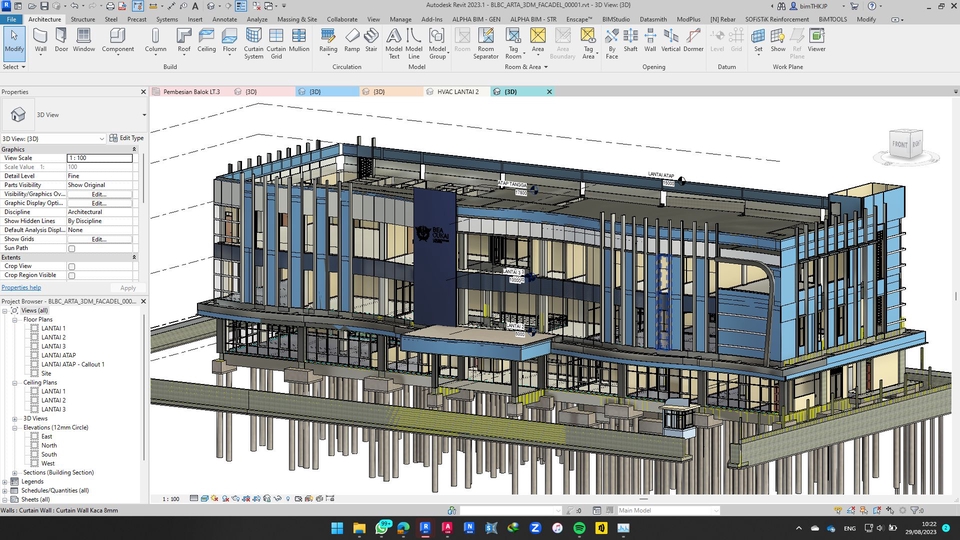
Task: Open the LANTAI 2 floor plan
Action: pos(53,337)
